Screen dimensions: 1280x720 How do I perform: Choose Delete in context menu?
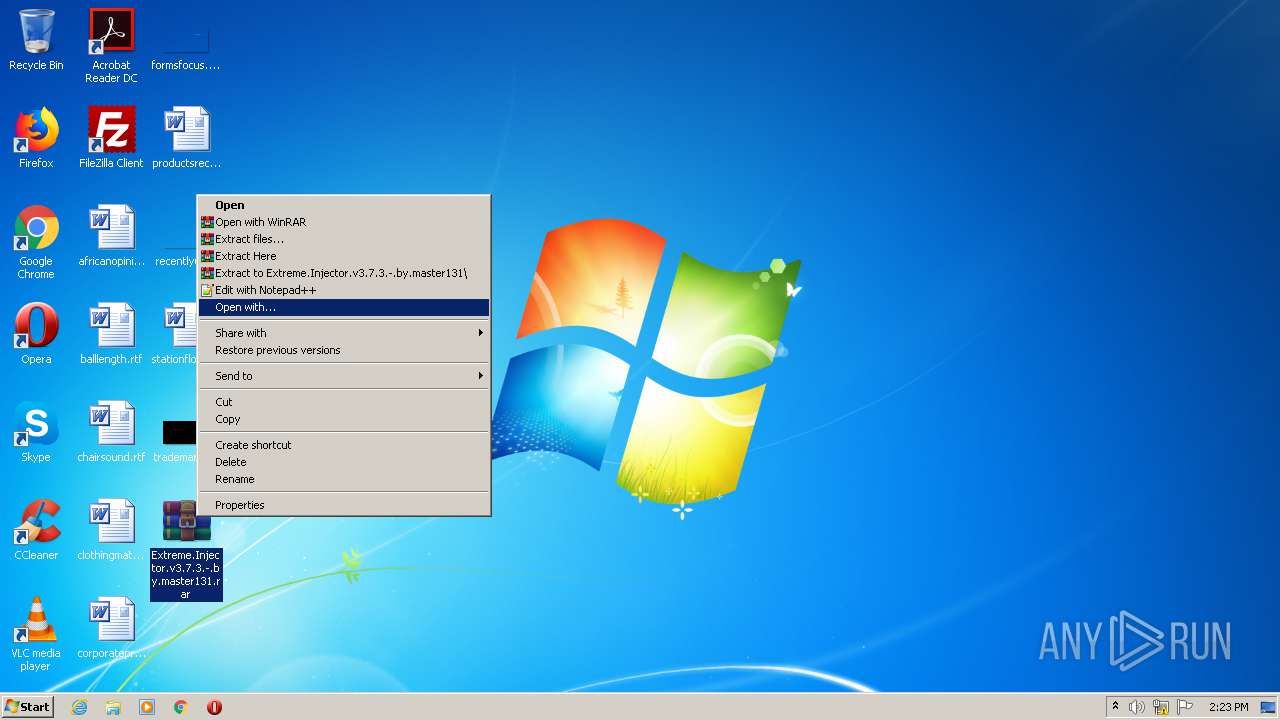344,462
